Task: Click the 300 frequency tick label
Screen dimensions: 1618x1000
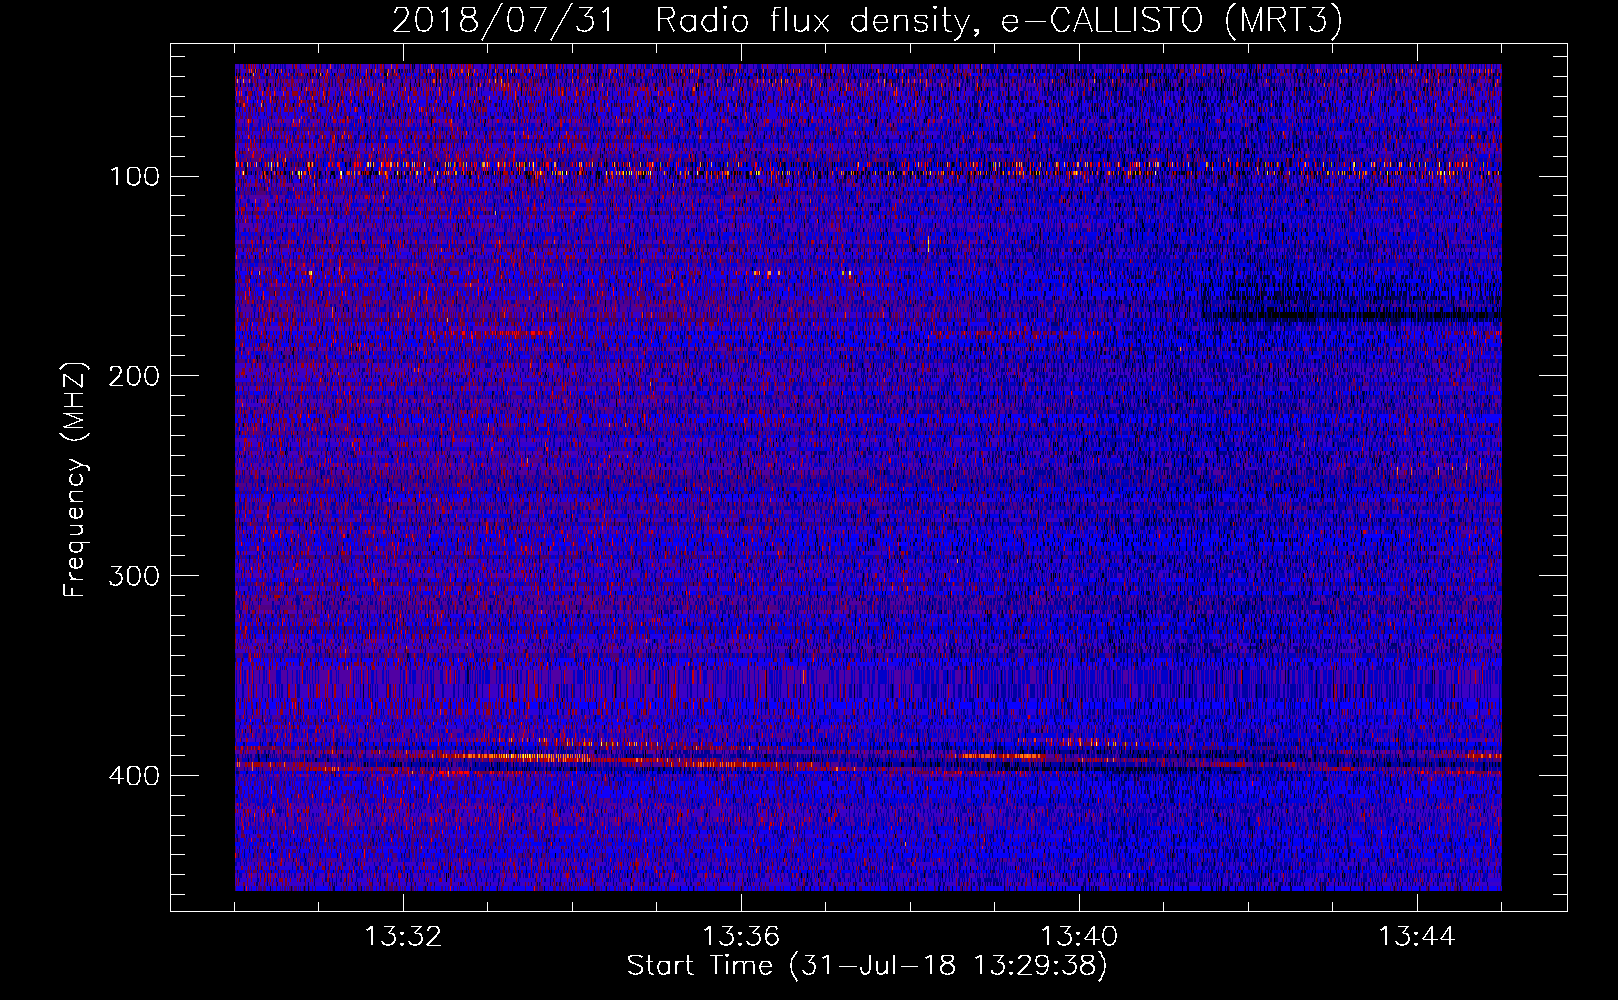Action: pos(134,577)
